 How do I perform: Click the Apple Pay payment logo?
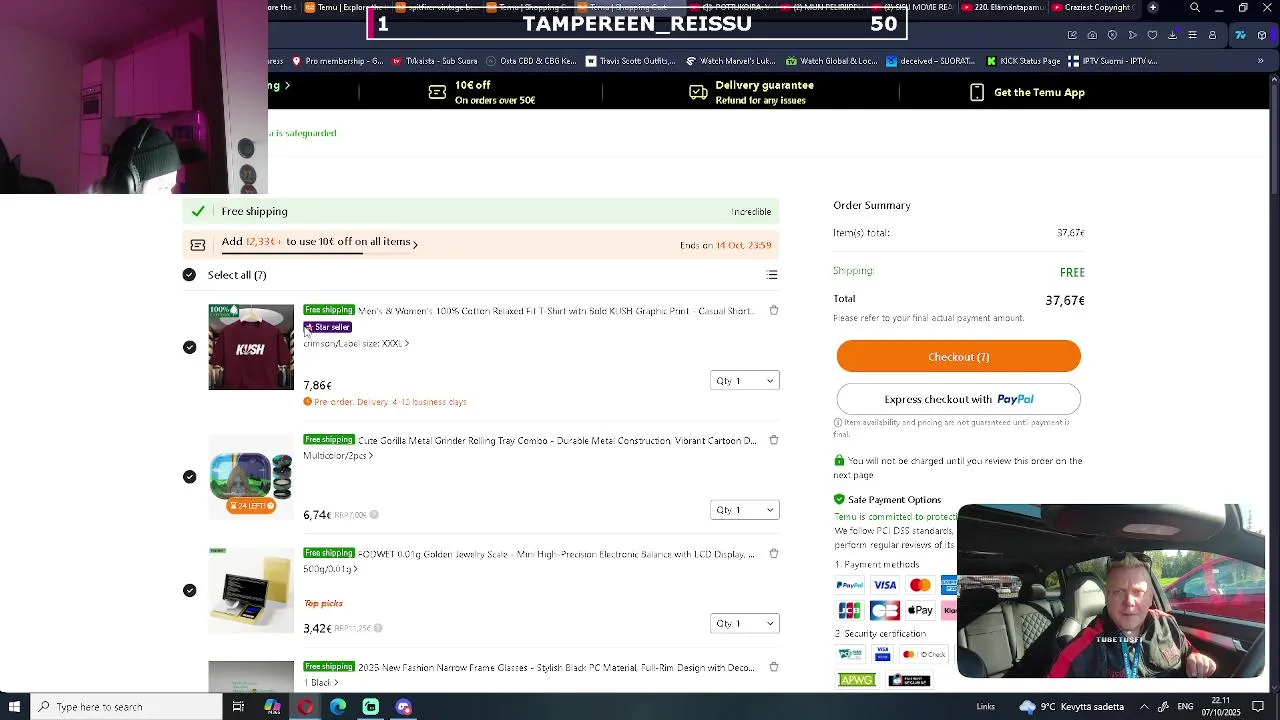(x=920, y=610)
